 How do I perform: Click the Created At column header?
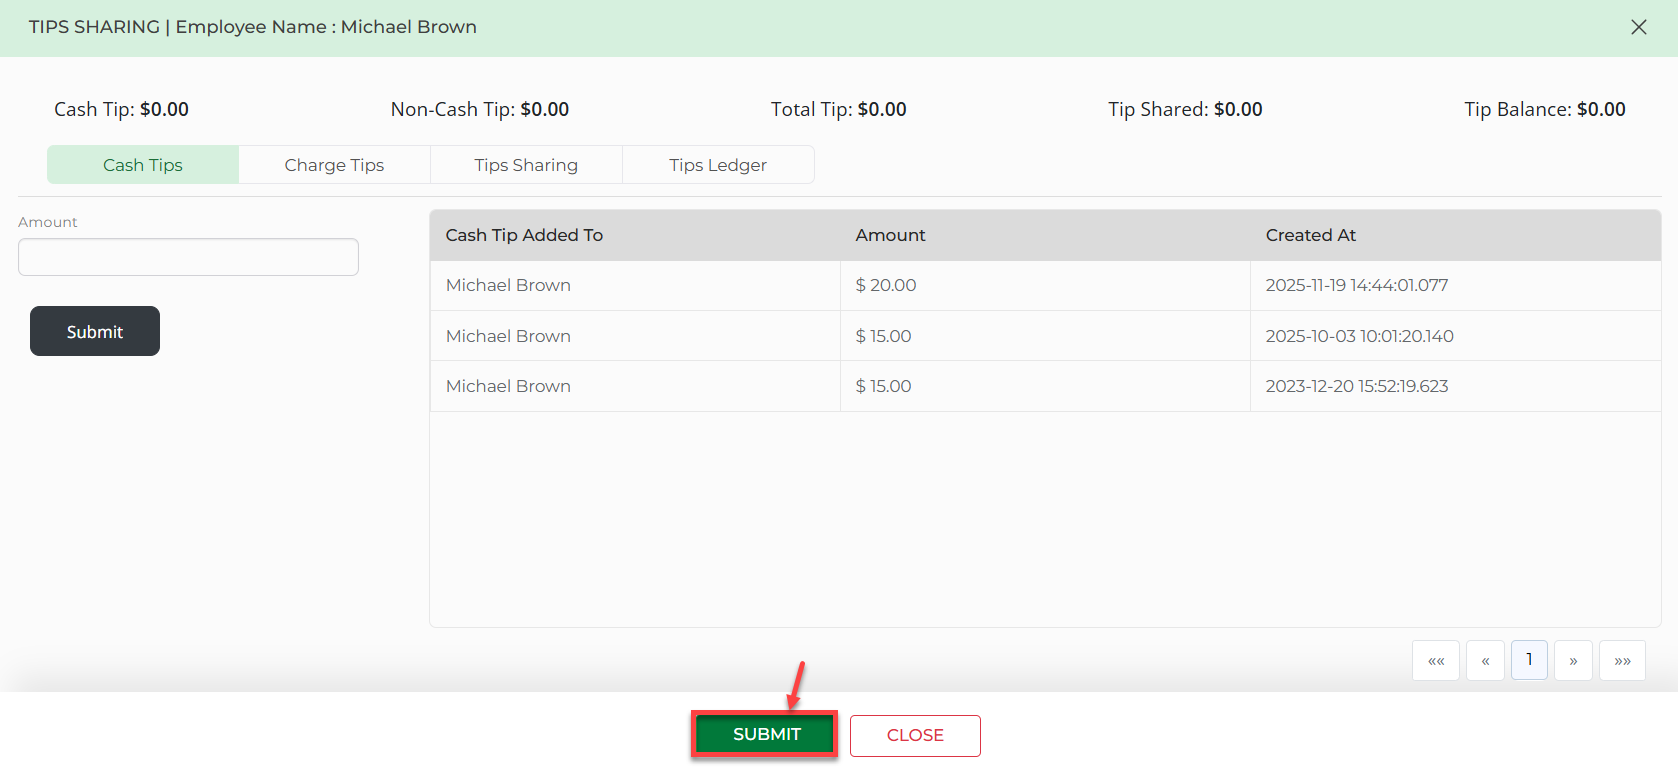coord(1310,235)
